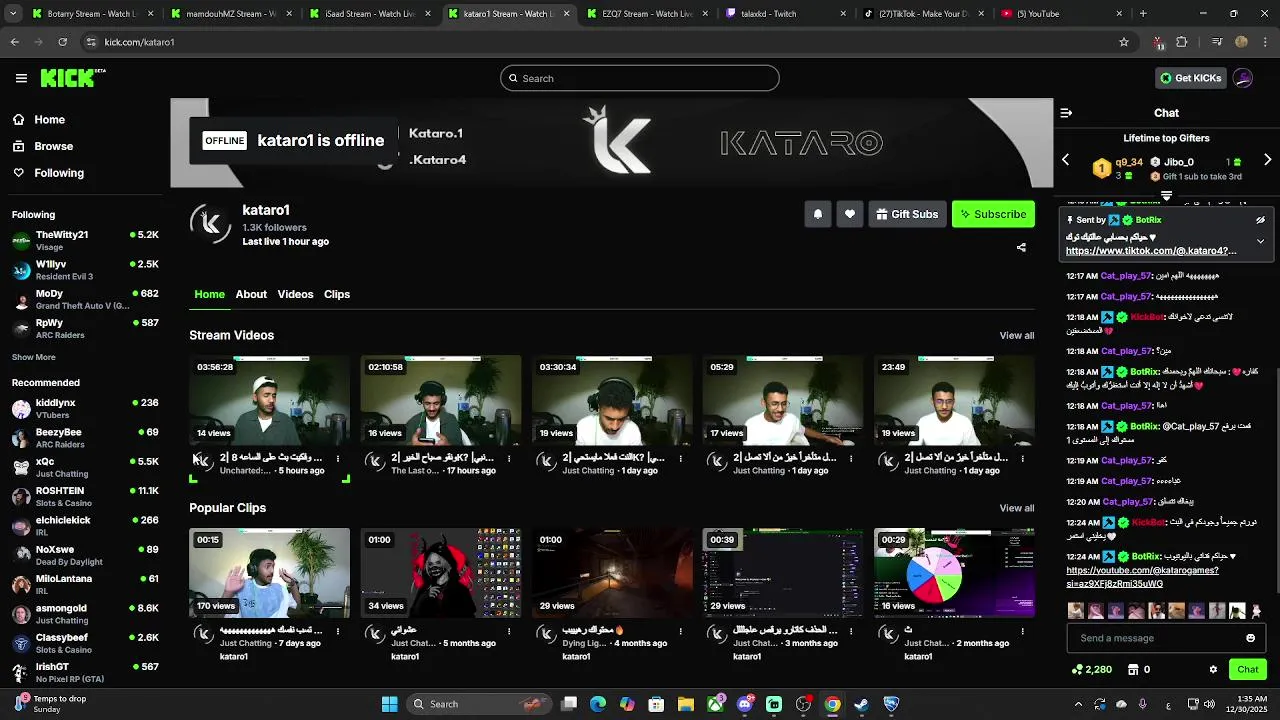The image size is (1280, 720).
Task: Switch to the Clips channel tab
Action: pyautogui.click(x=337, y=294)
